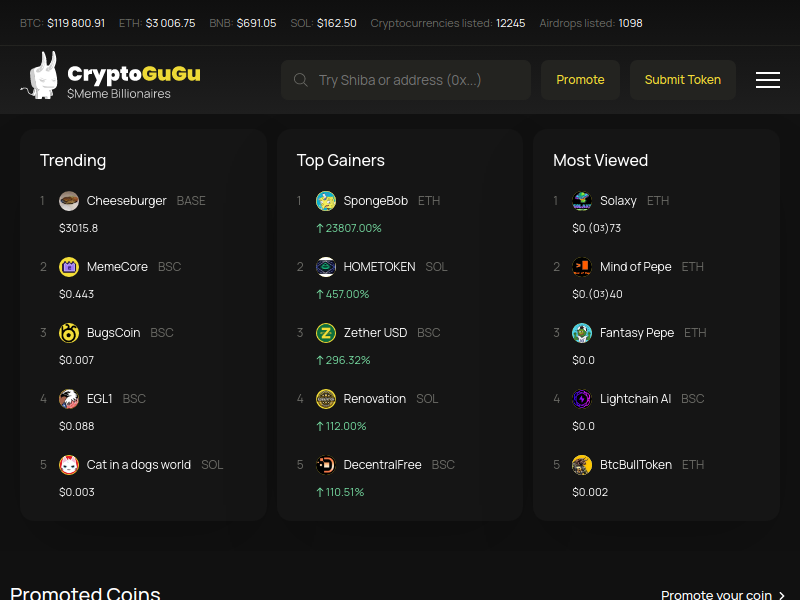The height and width of the screenshot is (600, 800).
Task: Click the Most Viewed section heading
Action: click(601, 160)
